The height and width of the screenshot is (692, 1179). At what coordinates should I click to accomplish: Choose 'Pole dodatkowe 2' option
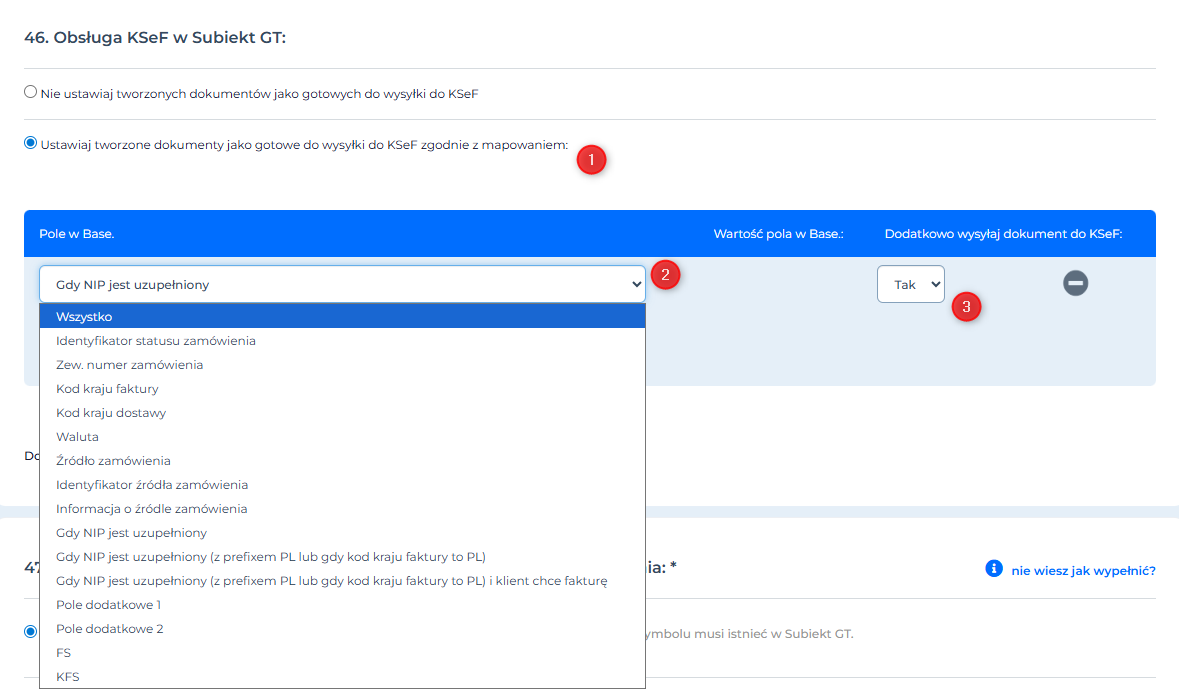342,630
